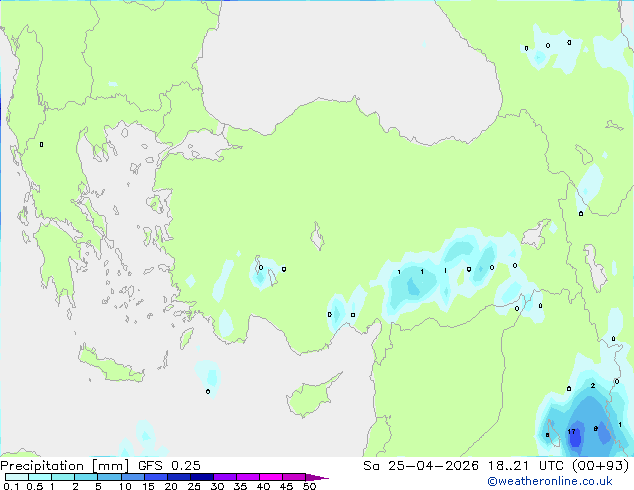Image resolution: width=634 pixels, height=490 pixels.
Task: Click the legend tick label '15'
Action: pyautogui.click(x=148, y=486)
